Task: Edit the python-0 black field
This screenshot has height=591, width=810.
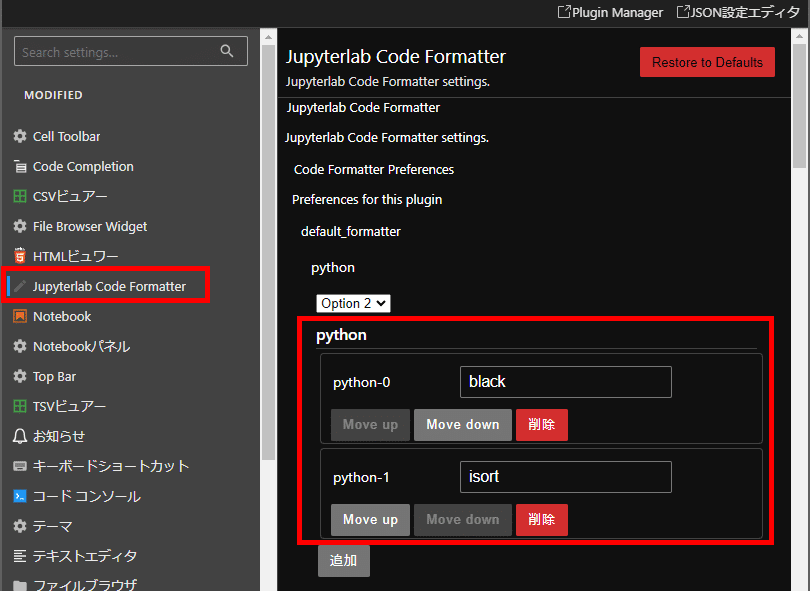Action: point(566,382)
